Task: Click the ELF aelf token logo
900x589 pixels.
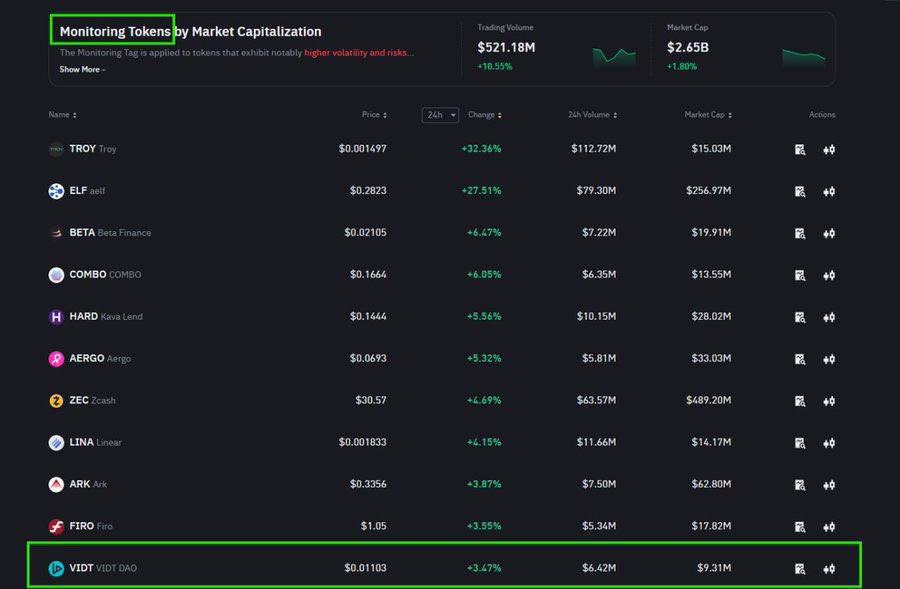Action: click(56, 191)
